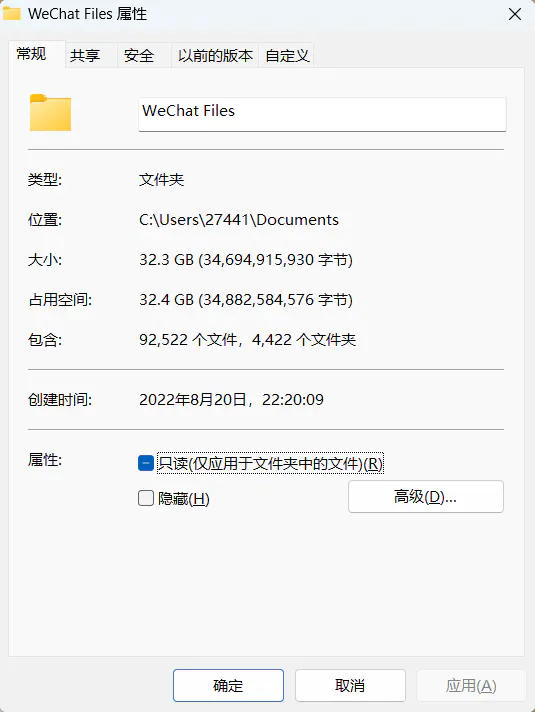Toggle the 只读 read-only checkbox
This screenshot has height=712, width=535.
point(146,463)
